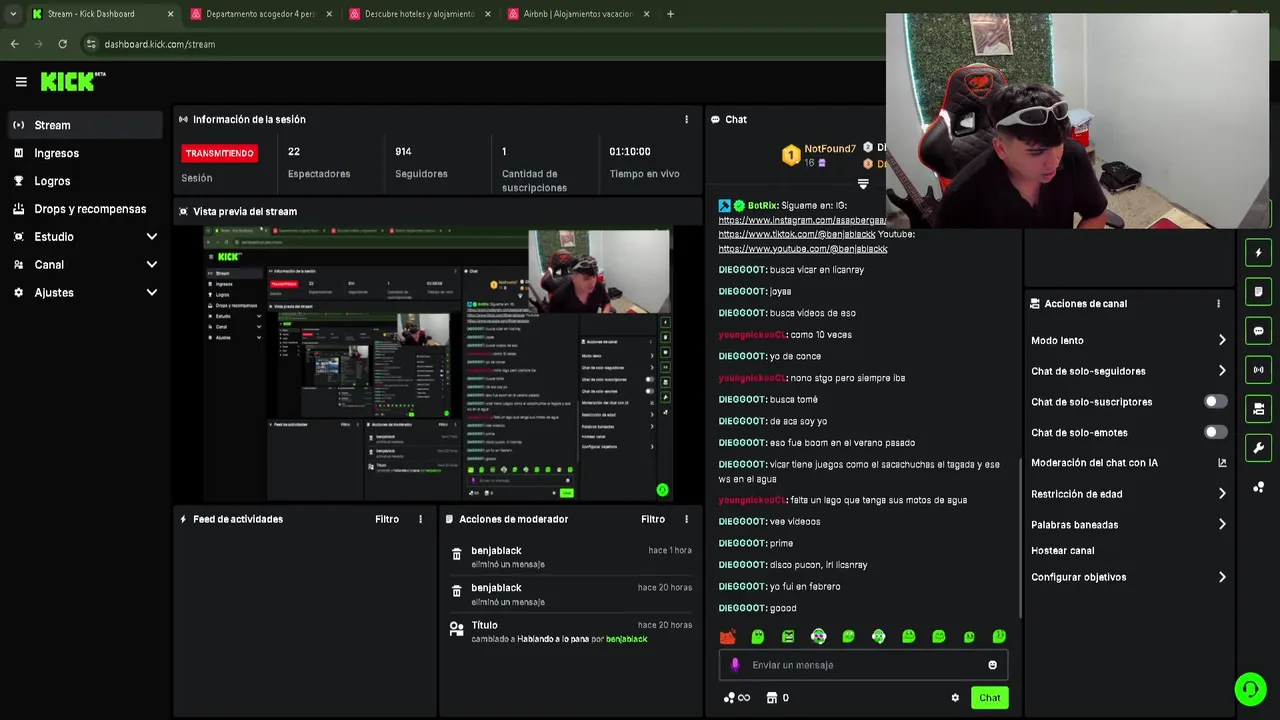Click the Kick logo
The height and width of the screenshot is (720, 1280).
(x=73, y=81)
